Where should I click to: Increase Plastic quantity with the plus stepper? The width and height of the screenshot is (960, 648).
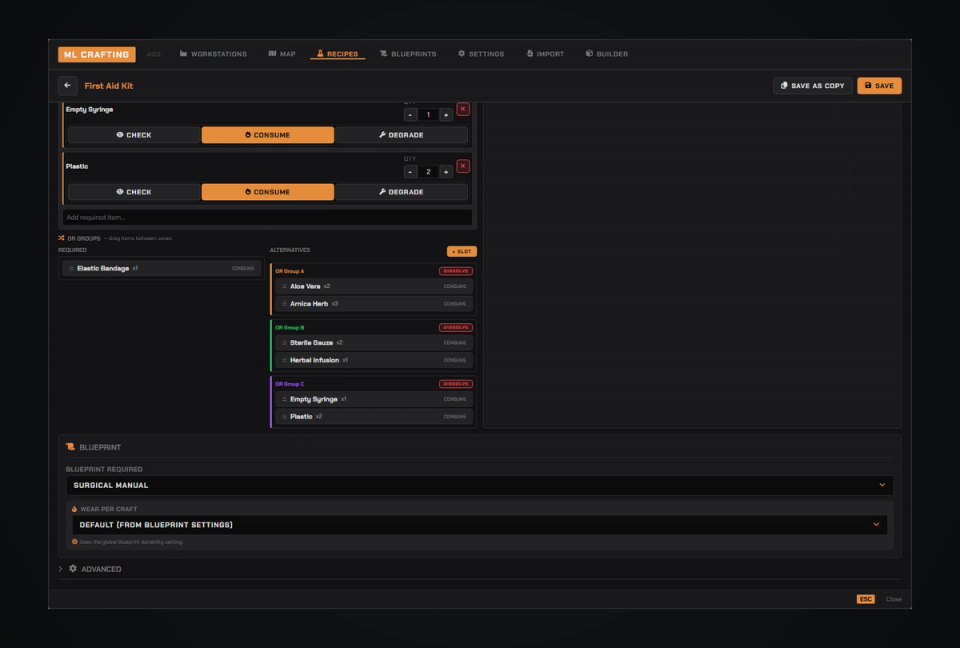click(446, 172)
